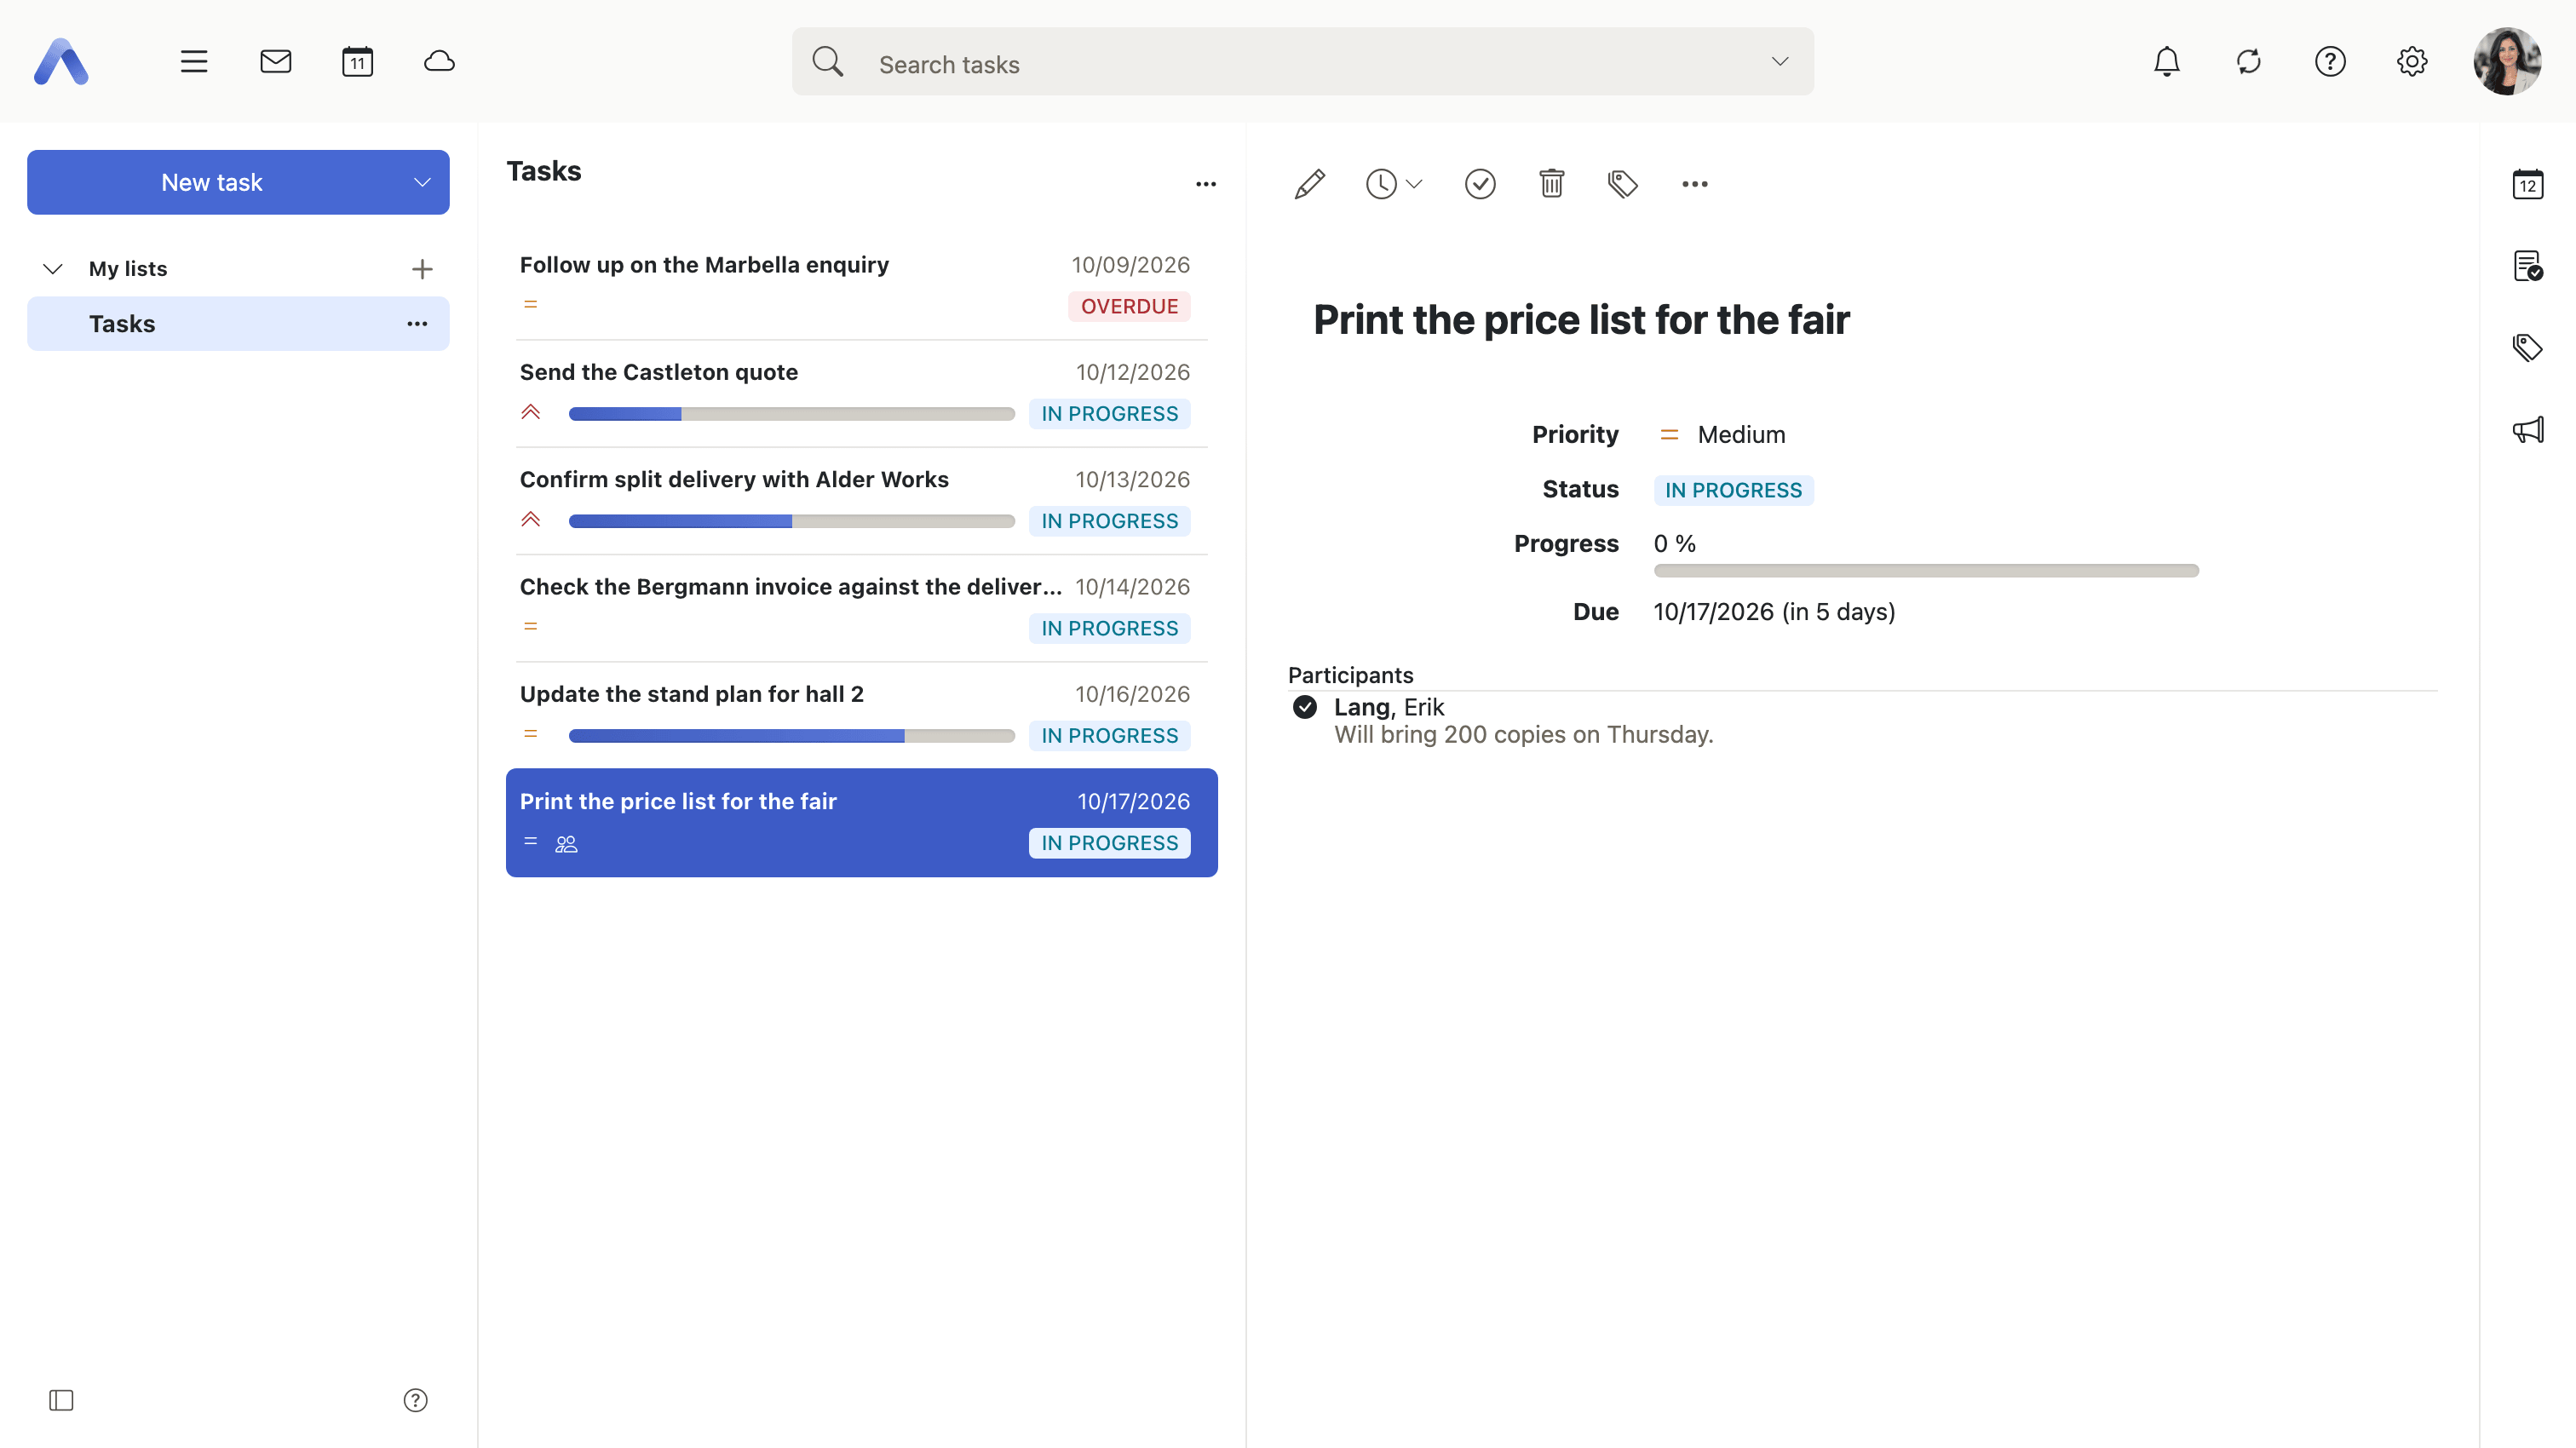The height and width of the screenshot is (1448, 2576).
Task: Add a new list with plus icon
Action: [x=422, y=269]
